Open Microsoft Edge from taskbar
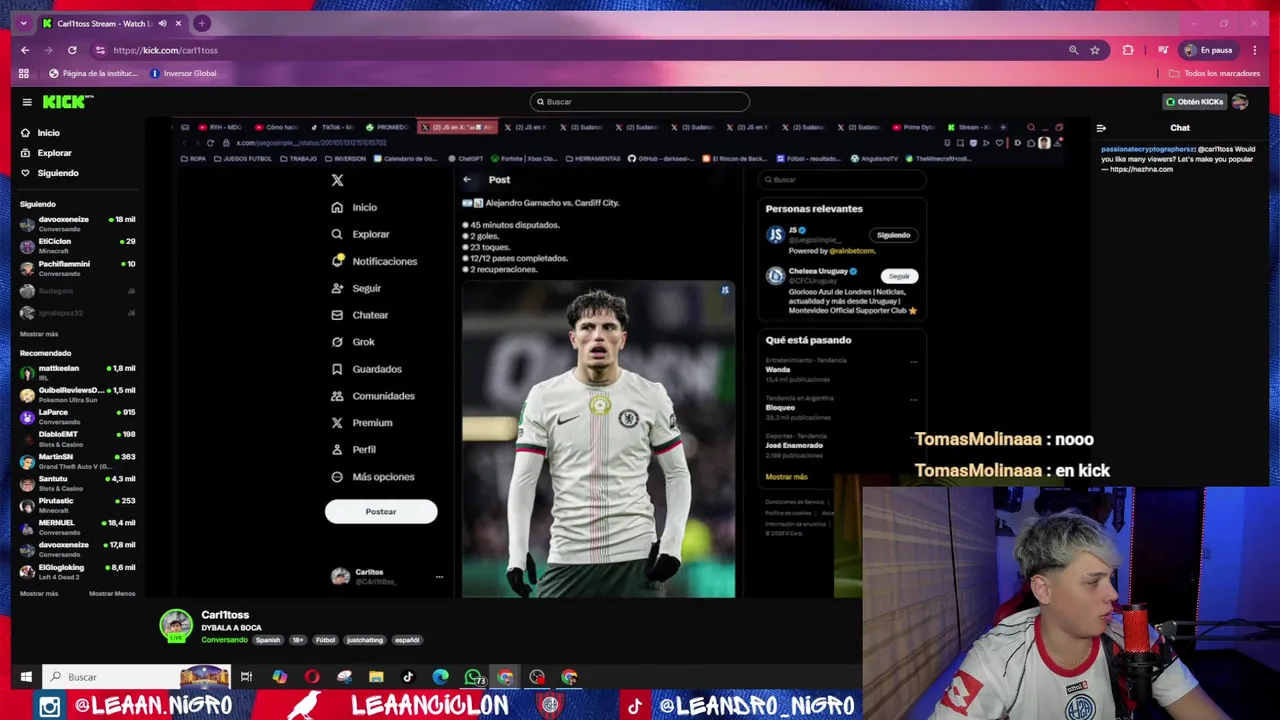 pos(440,677)
